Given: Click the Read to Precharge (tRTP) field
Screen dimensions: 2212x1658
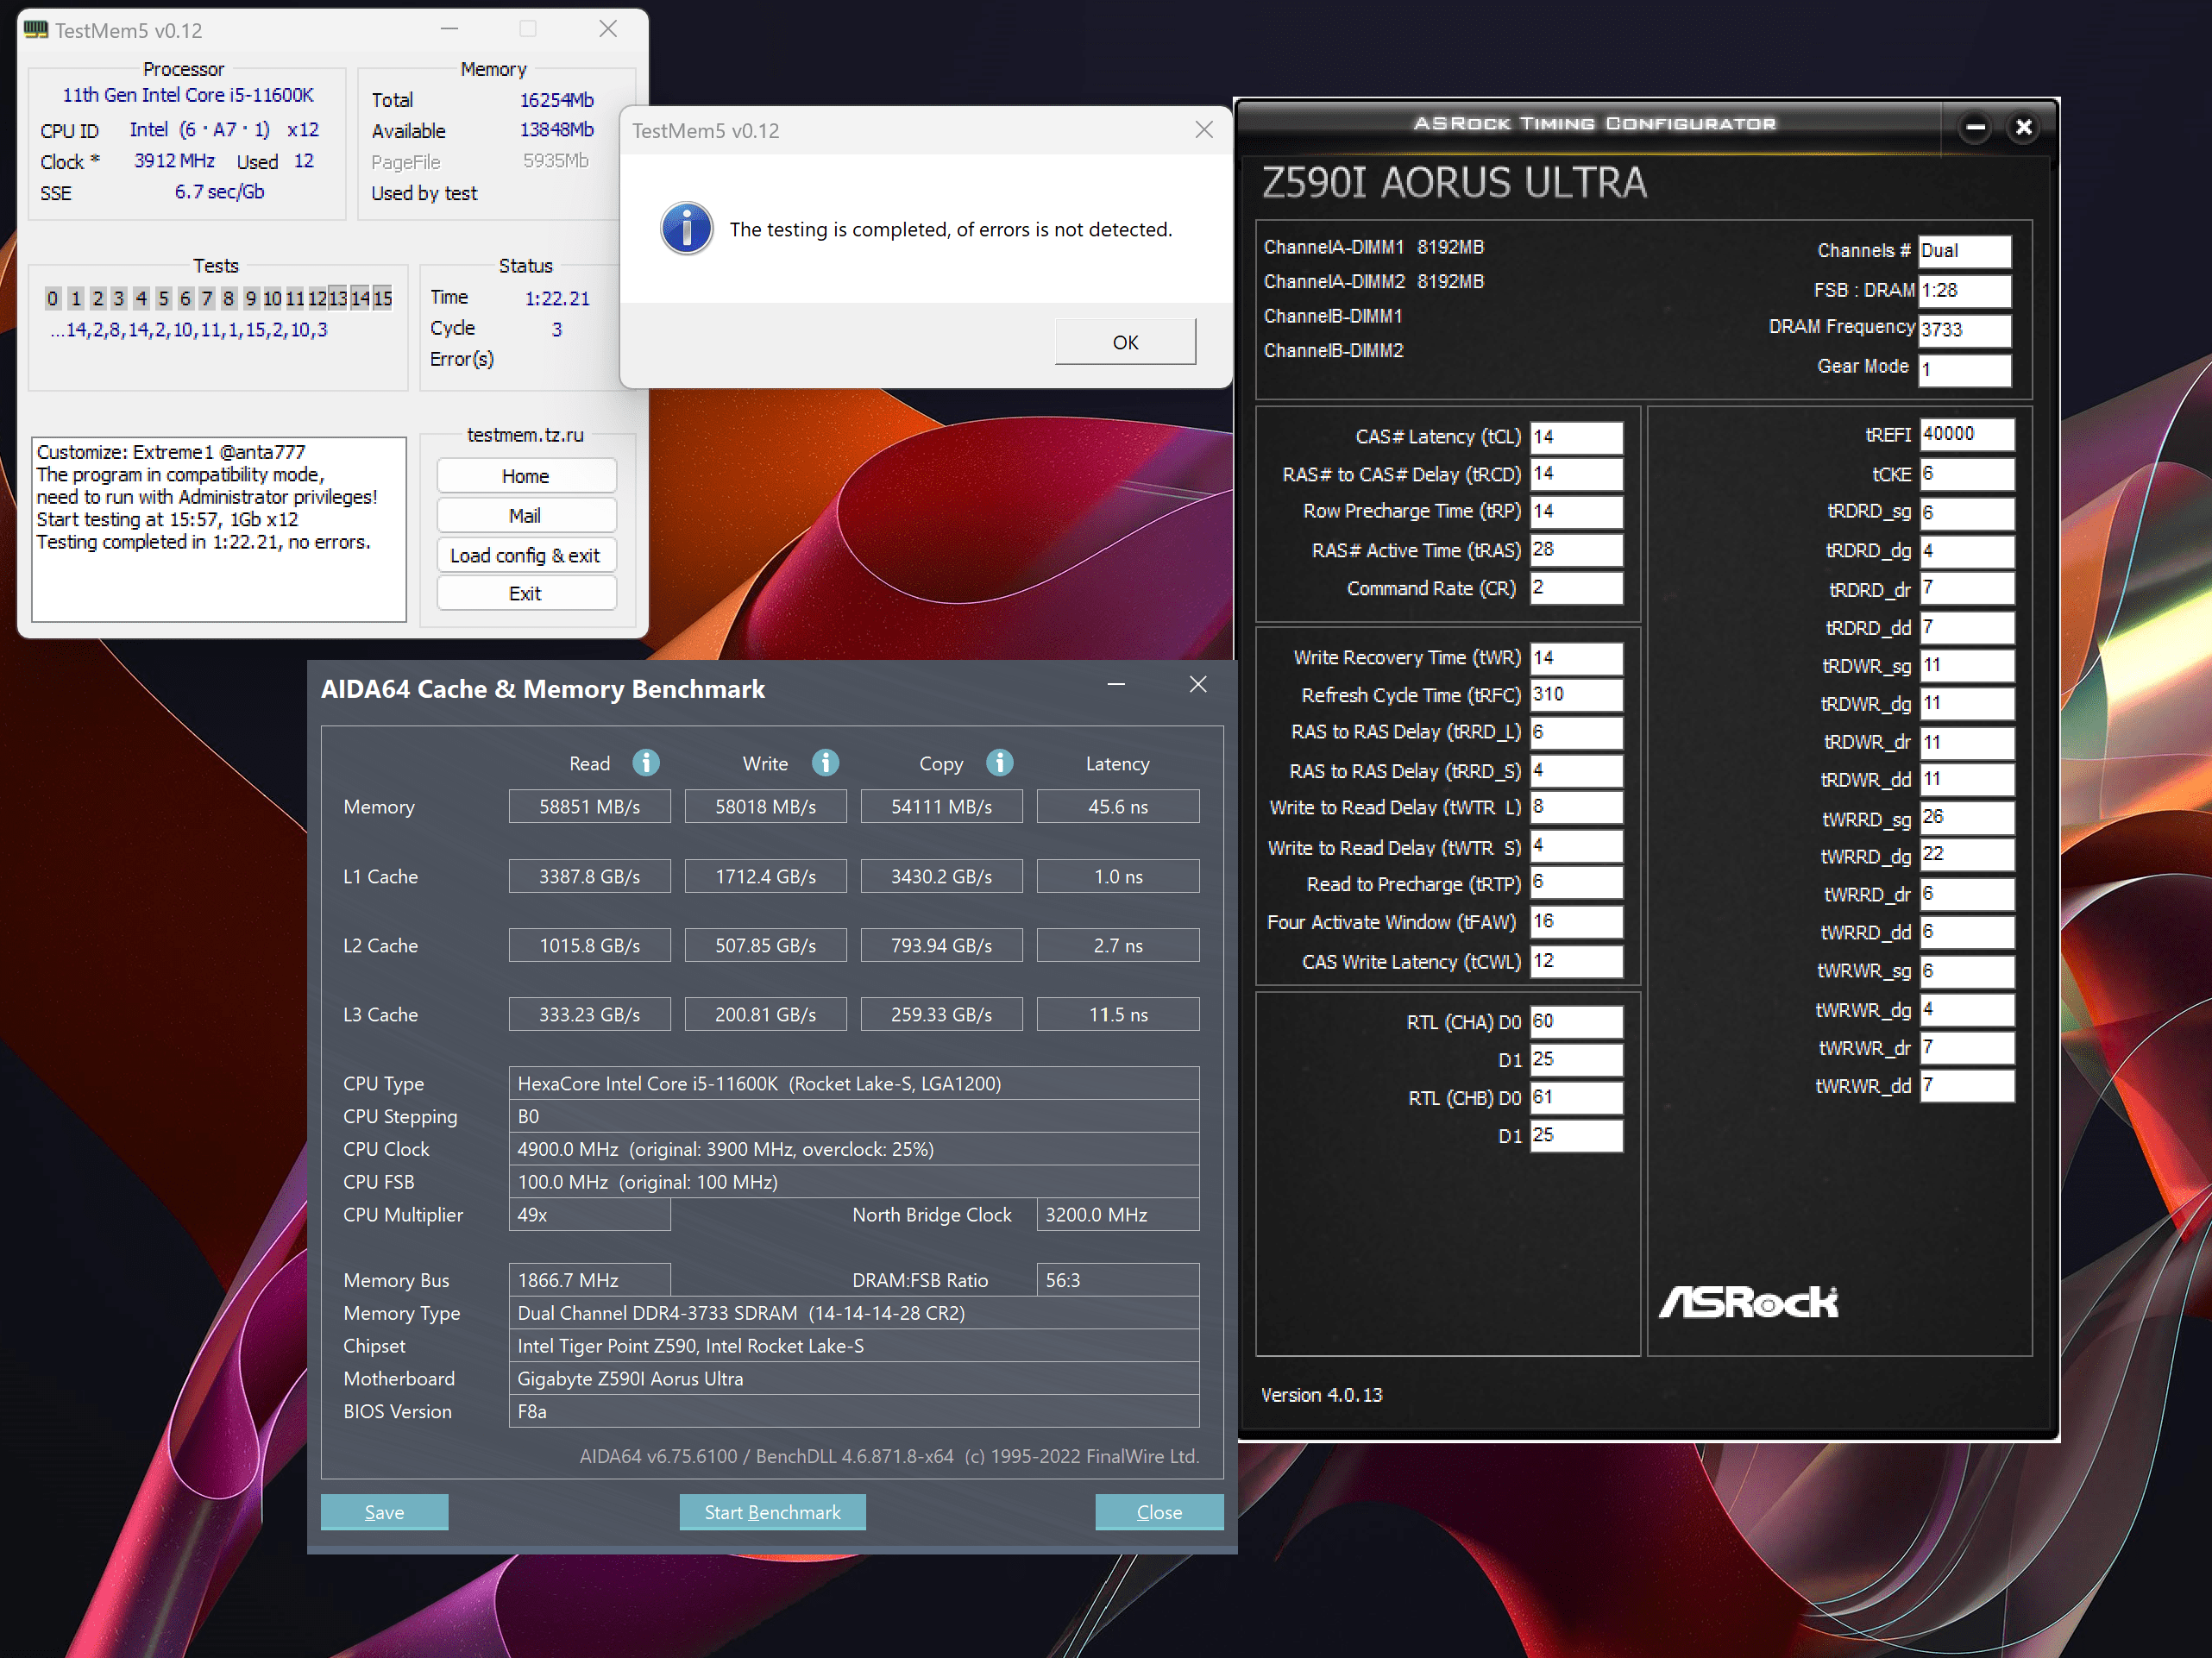Looking at the screenshot, I should [1576, 883].
